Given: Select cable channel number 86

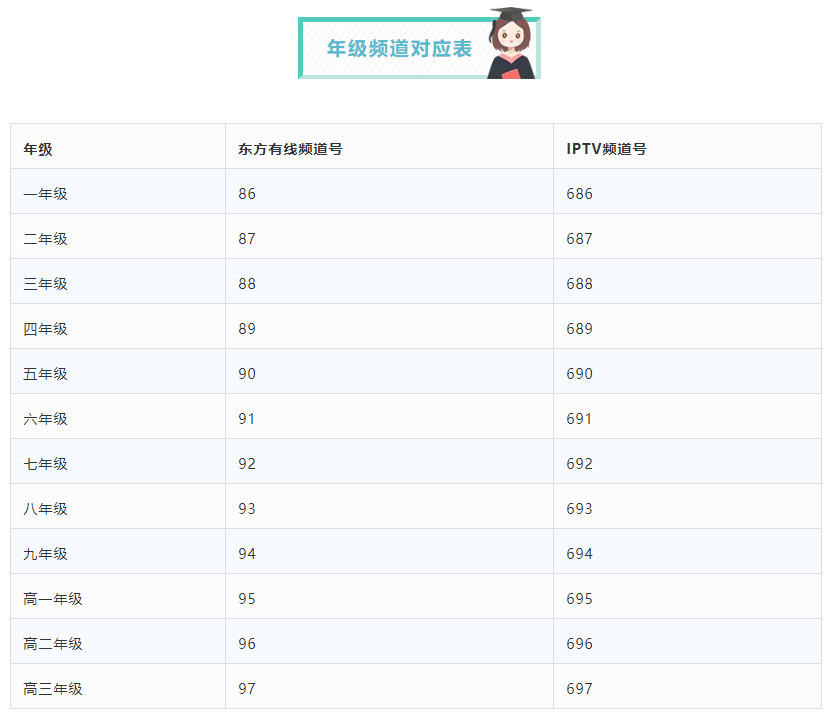Looking at the screenshot, I should point(247,194).
